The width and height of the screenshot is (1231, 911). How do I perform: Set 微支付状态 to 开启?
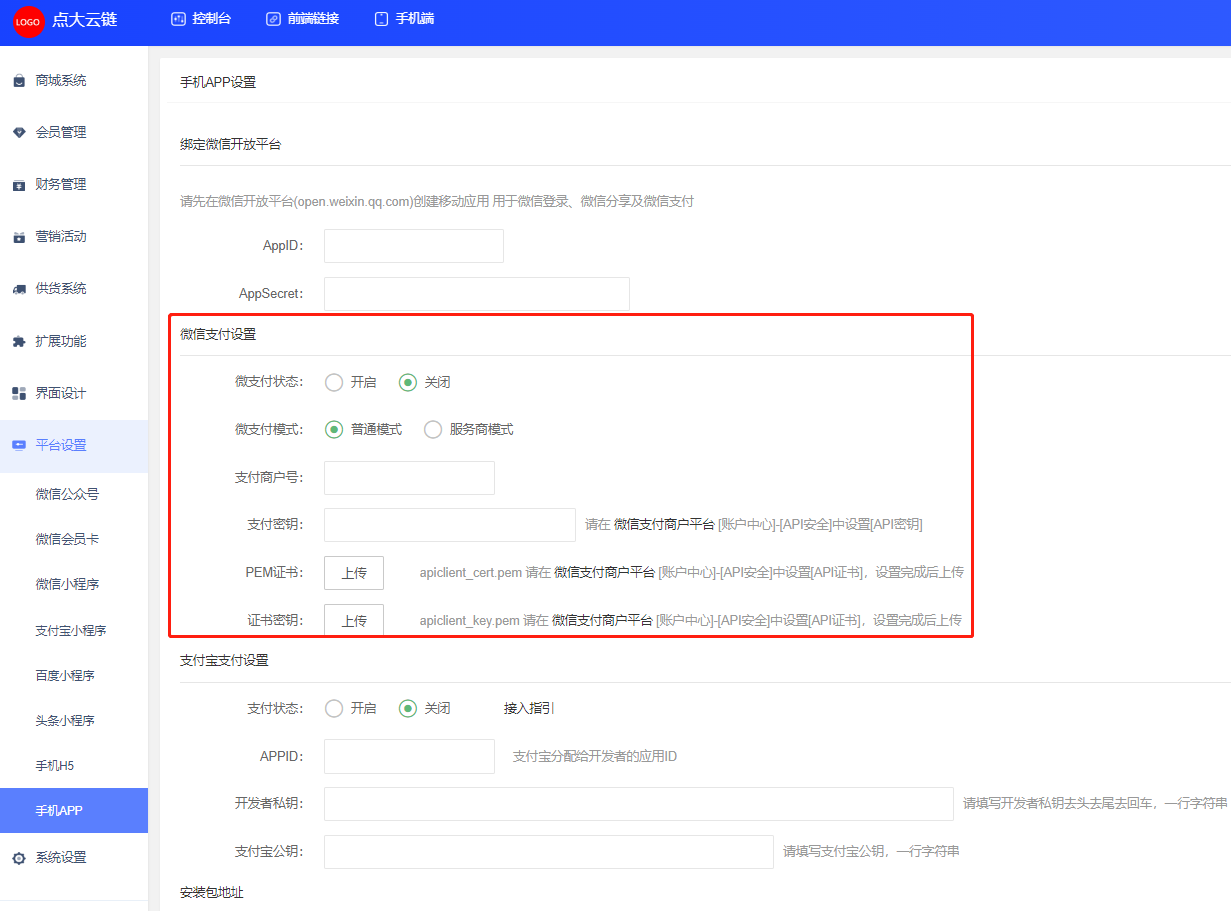coord(334,382)
